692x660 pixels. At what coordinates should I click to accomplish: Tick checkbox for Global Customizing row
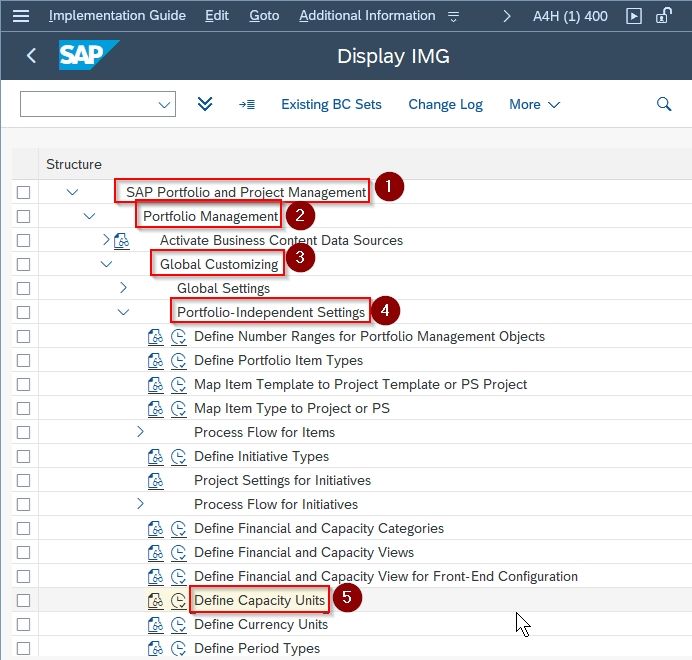[23, 264]
